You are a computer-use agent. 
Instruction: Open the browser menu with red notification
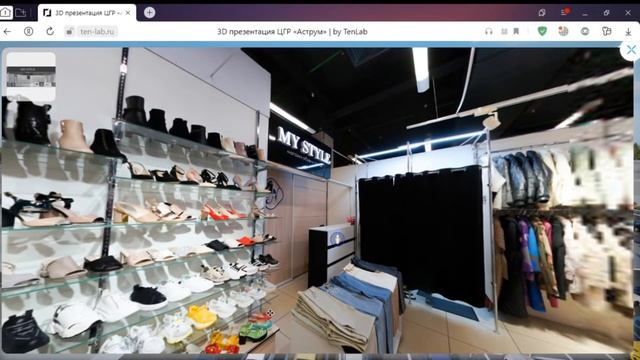click(x=565, y=12)
